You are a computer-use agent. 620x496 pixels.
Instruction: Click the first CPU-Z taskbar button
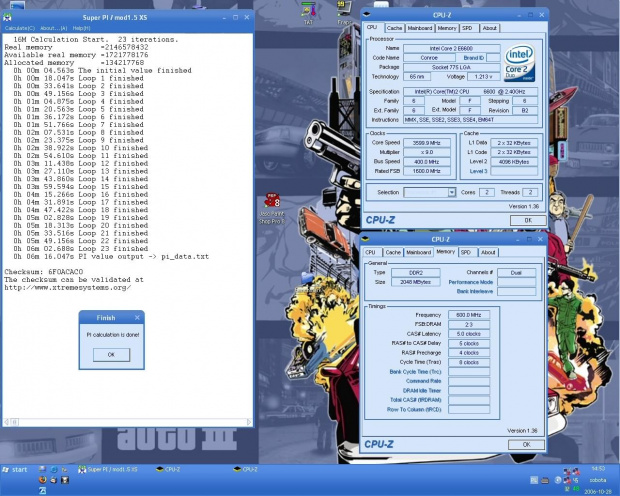click(168, 469)
